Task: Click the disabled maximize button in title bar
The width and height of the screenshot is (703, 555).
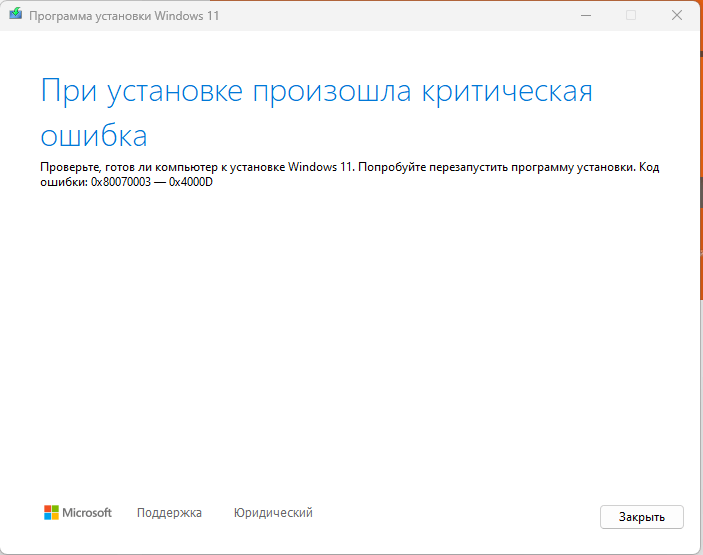Action: 631,16
